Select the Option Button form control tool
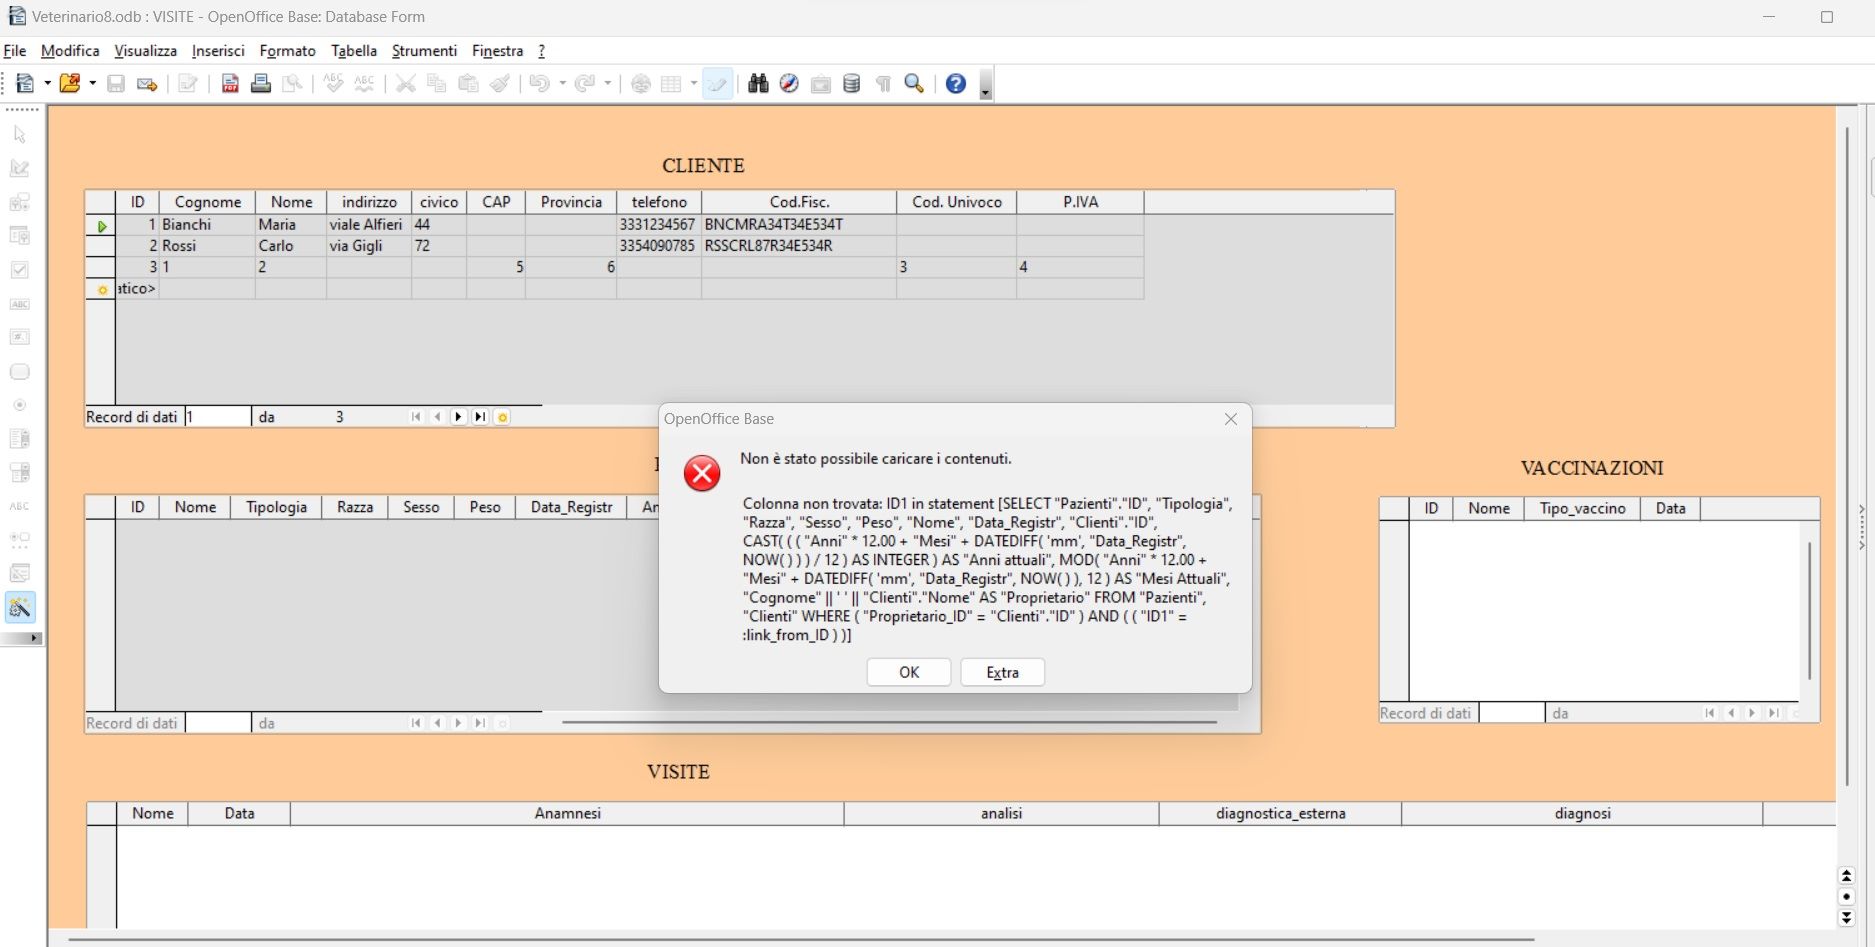The image size is (1875, 947). [x=20, y=405]
